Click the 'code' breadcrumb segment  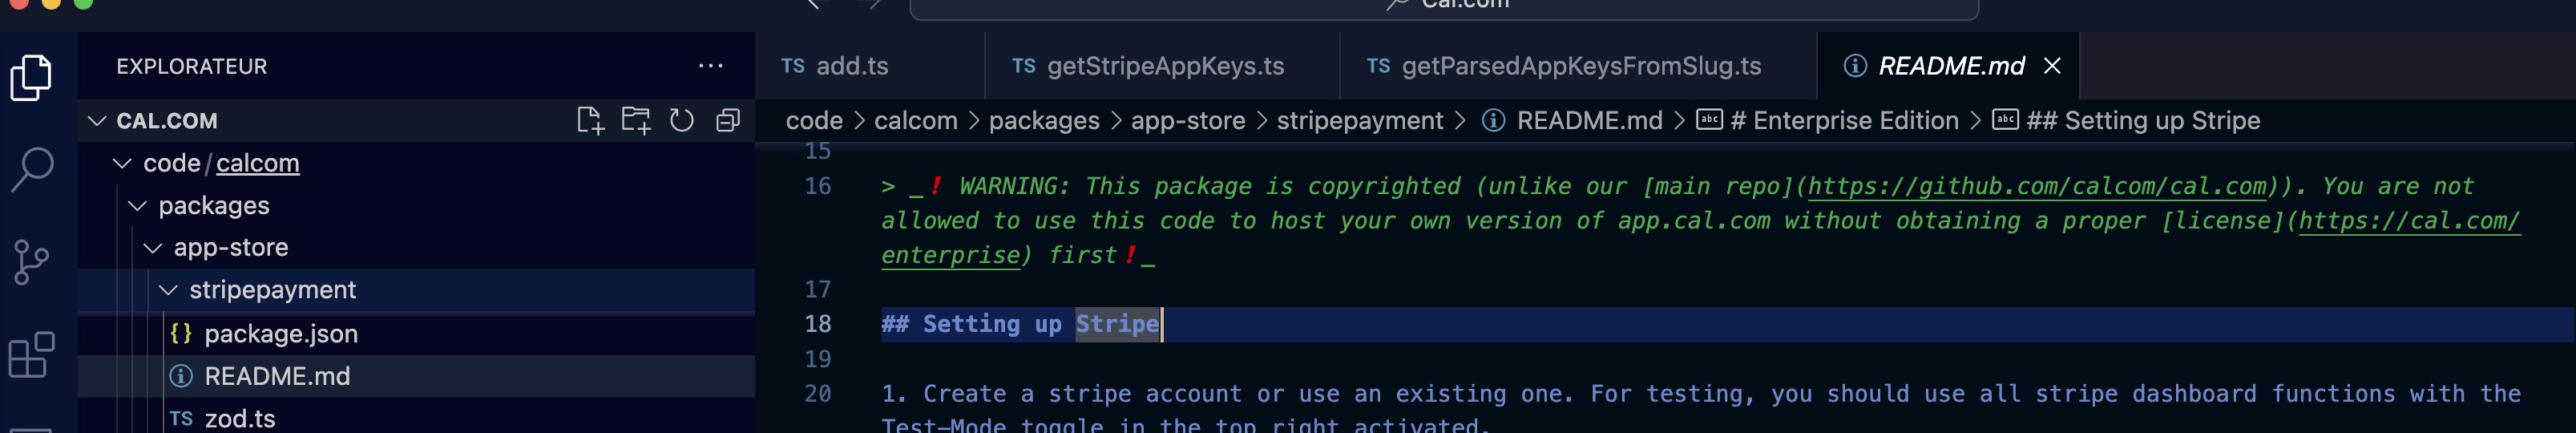pos(814,121)
